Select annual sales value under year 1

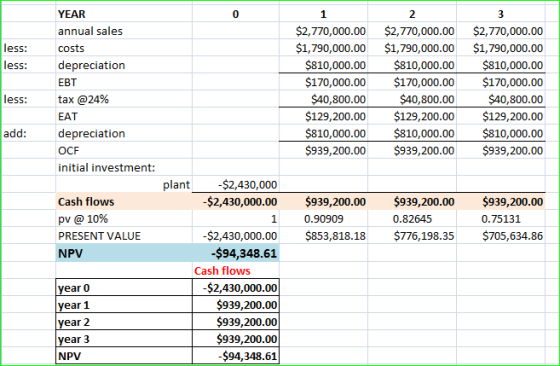323,31
